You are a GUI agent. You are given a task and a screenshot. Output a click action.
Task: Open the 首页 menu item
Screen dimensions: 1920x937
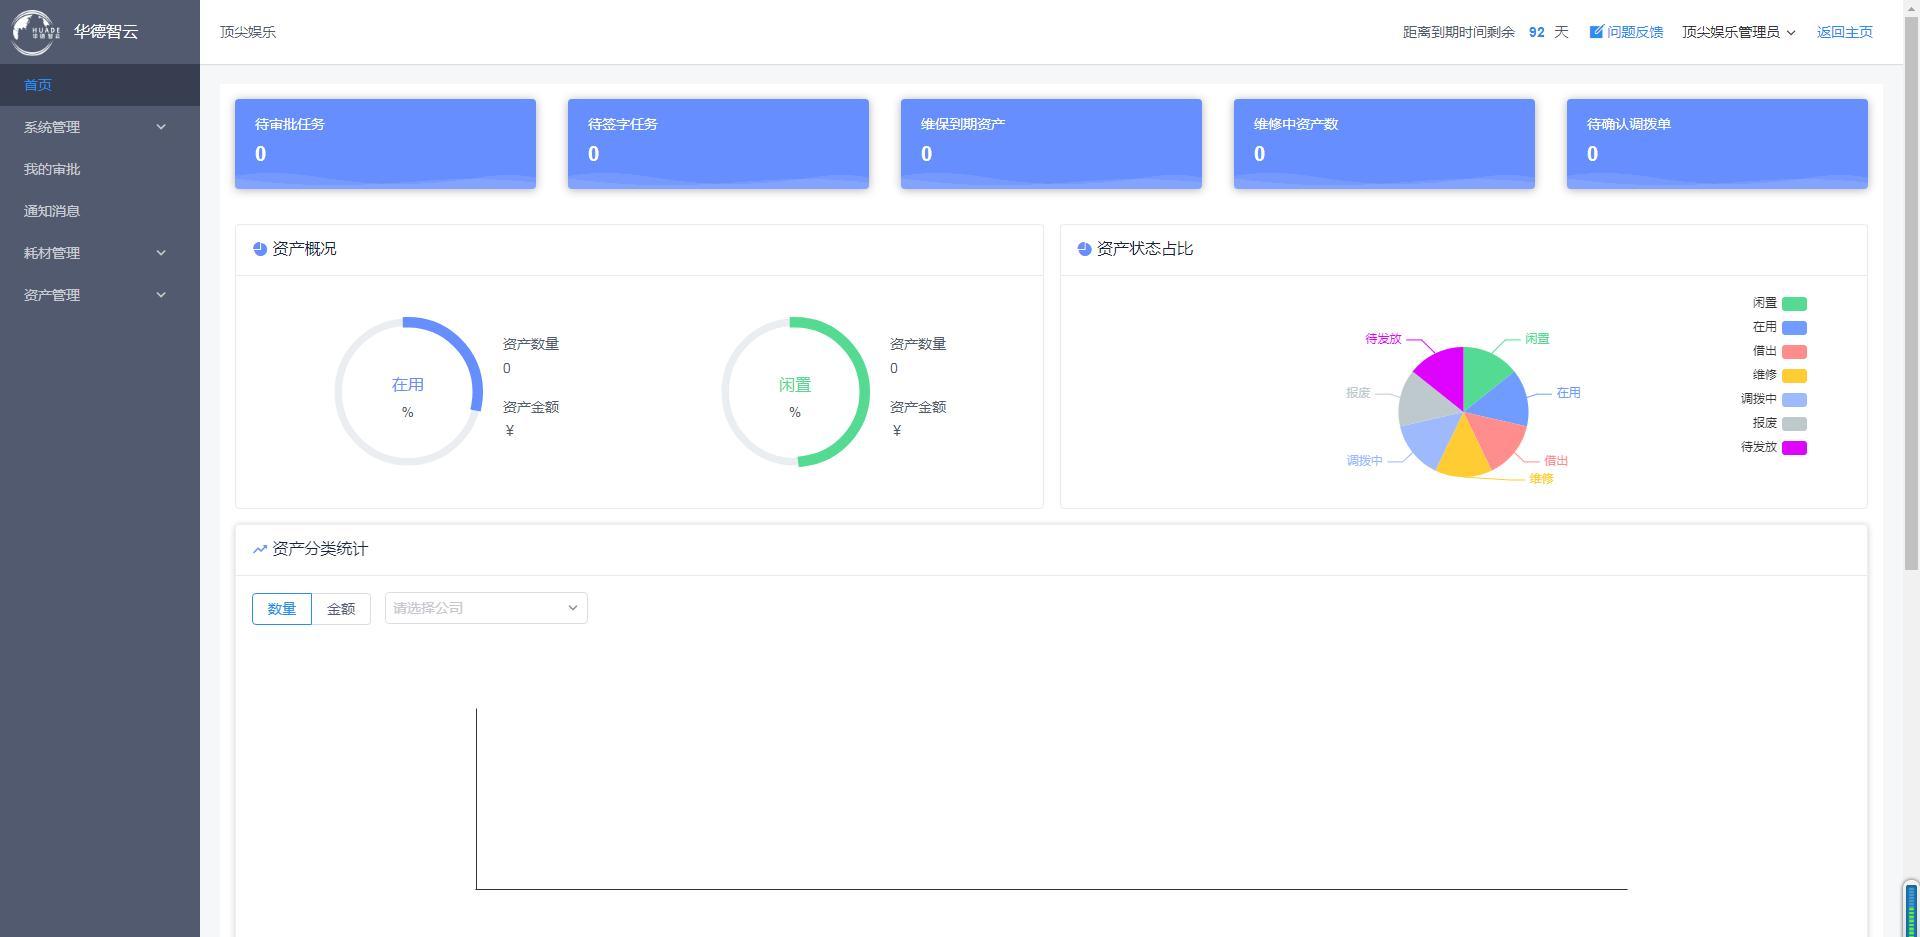100,85
